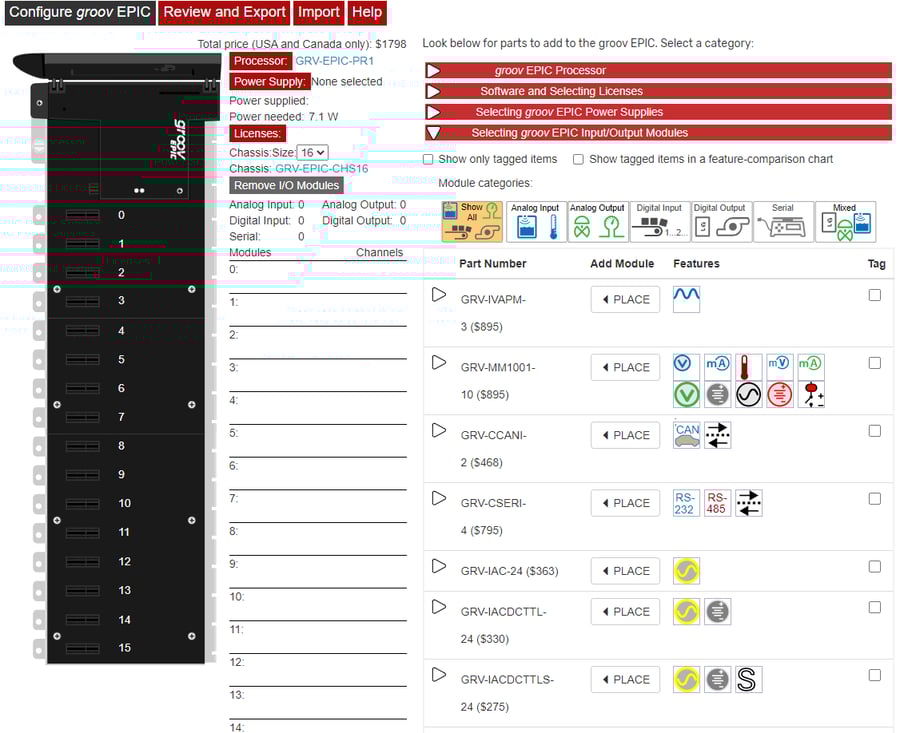Viewport: 900px width, 733px height.
Task: Click the waveform feature icon for GRV-IVAPM
Action: (686, 298)
